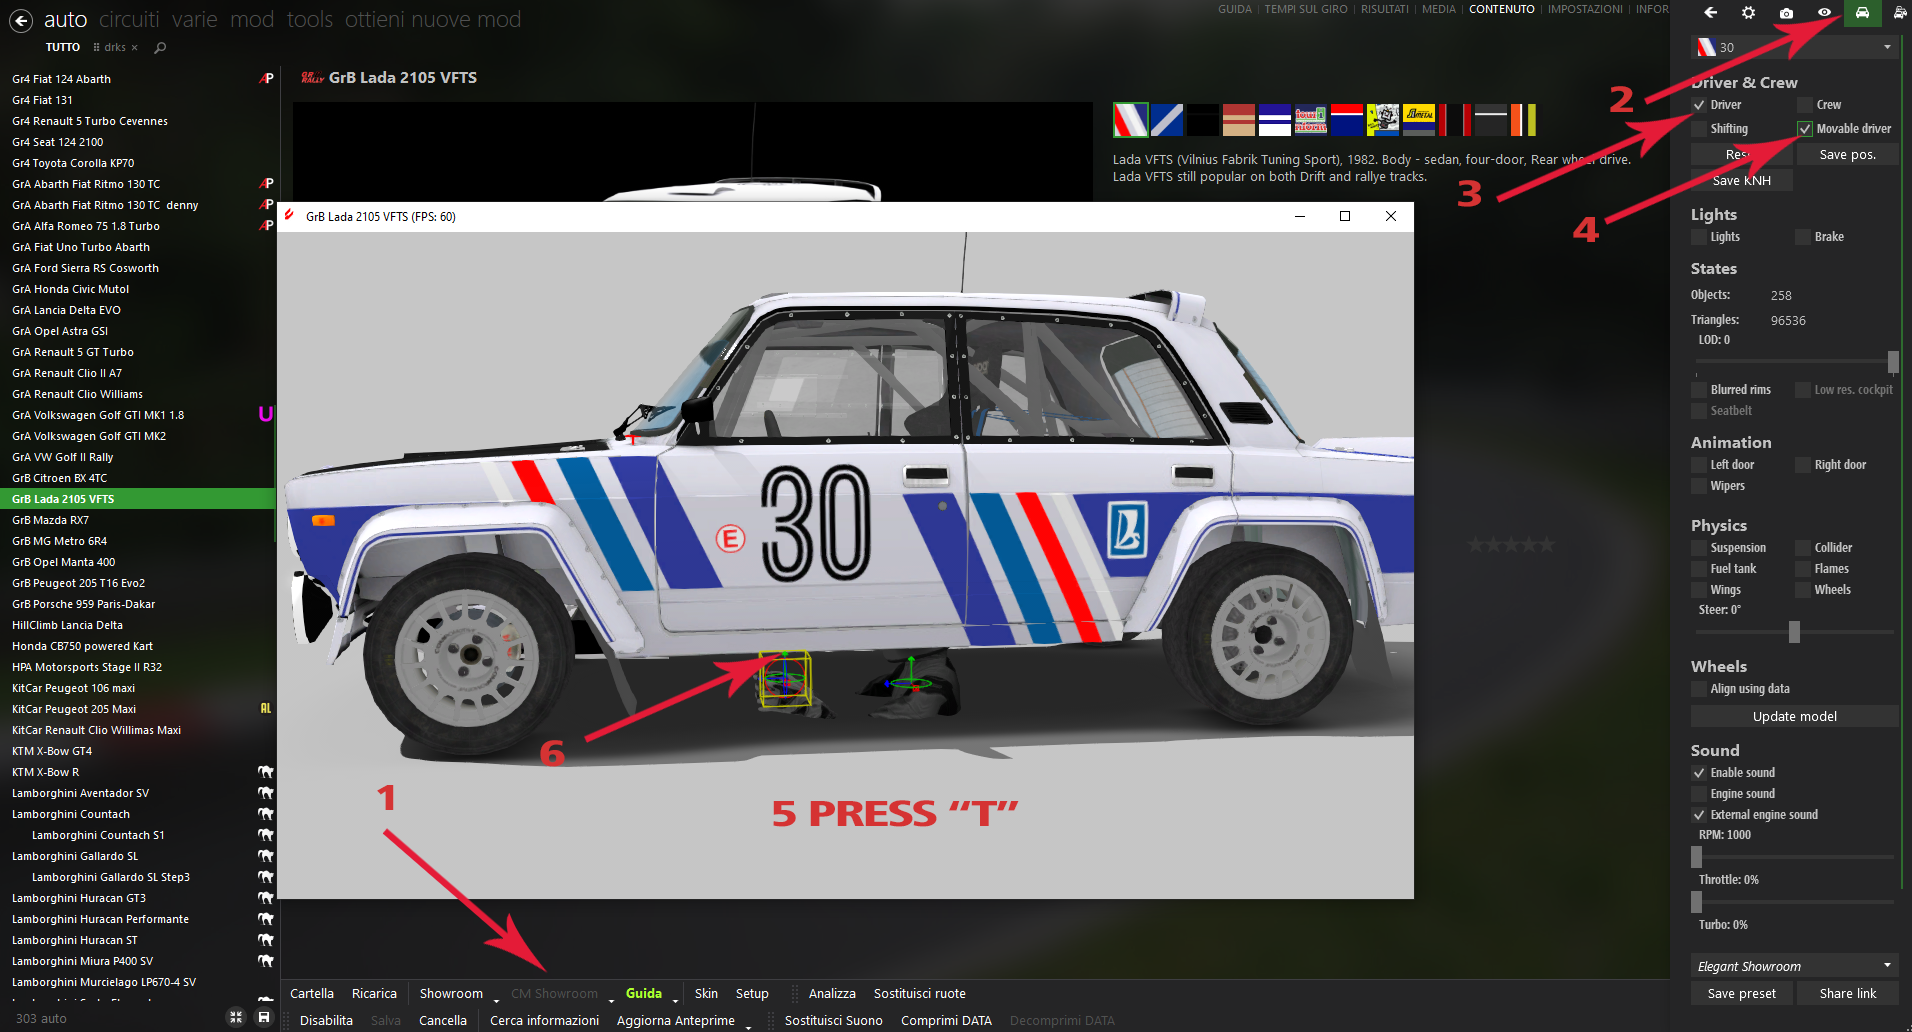Select the red over navy skin icon

[x=1347, y=120]
